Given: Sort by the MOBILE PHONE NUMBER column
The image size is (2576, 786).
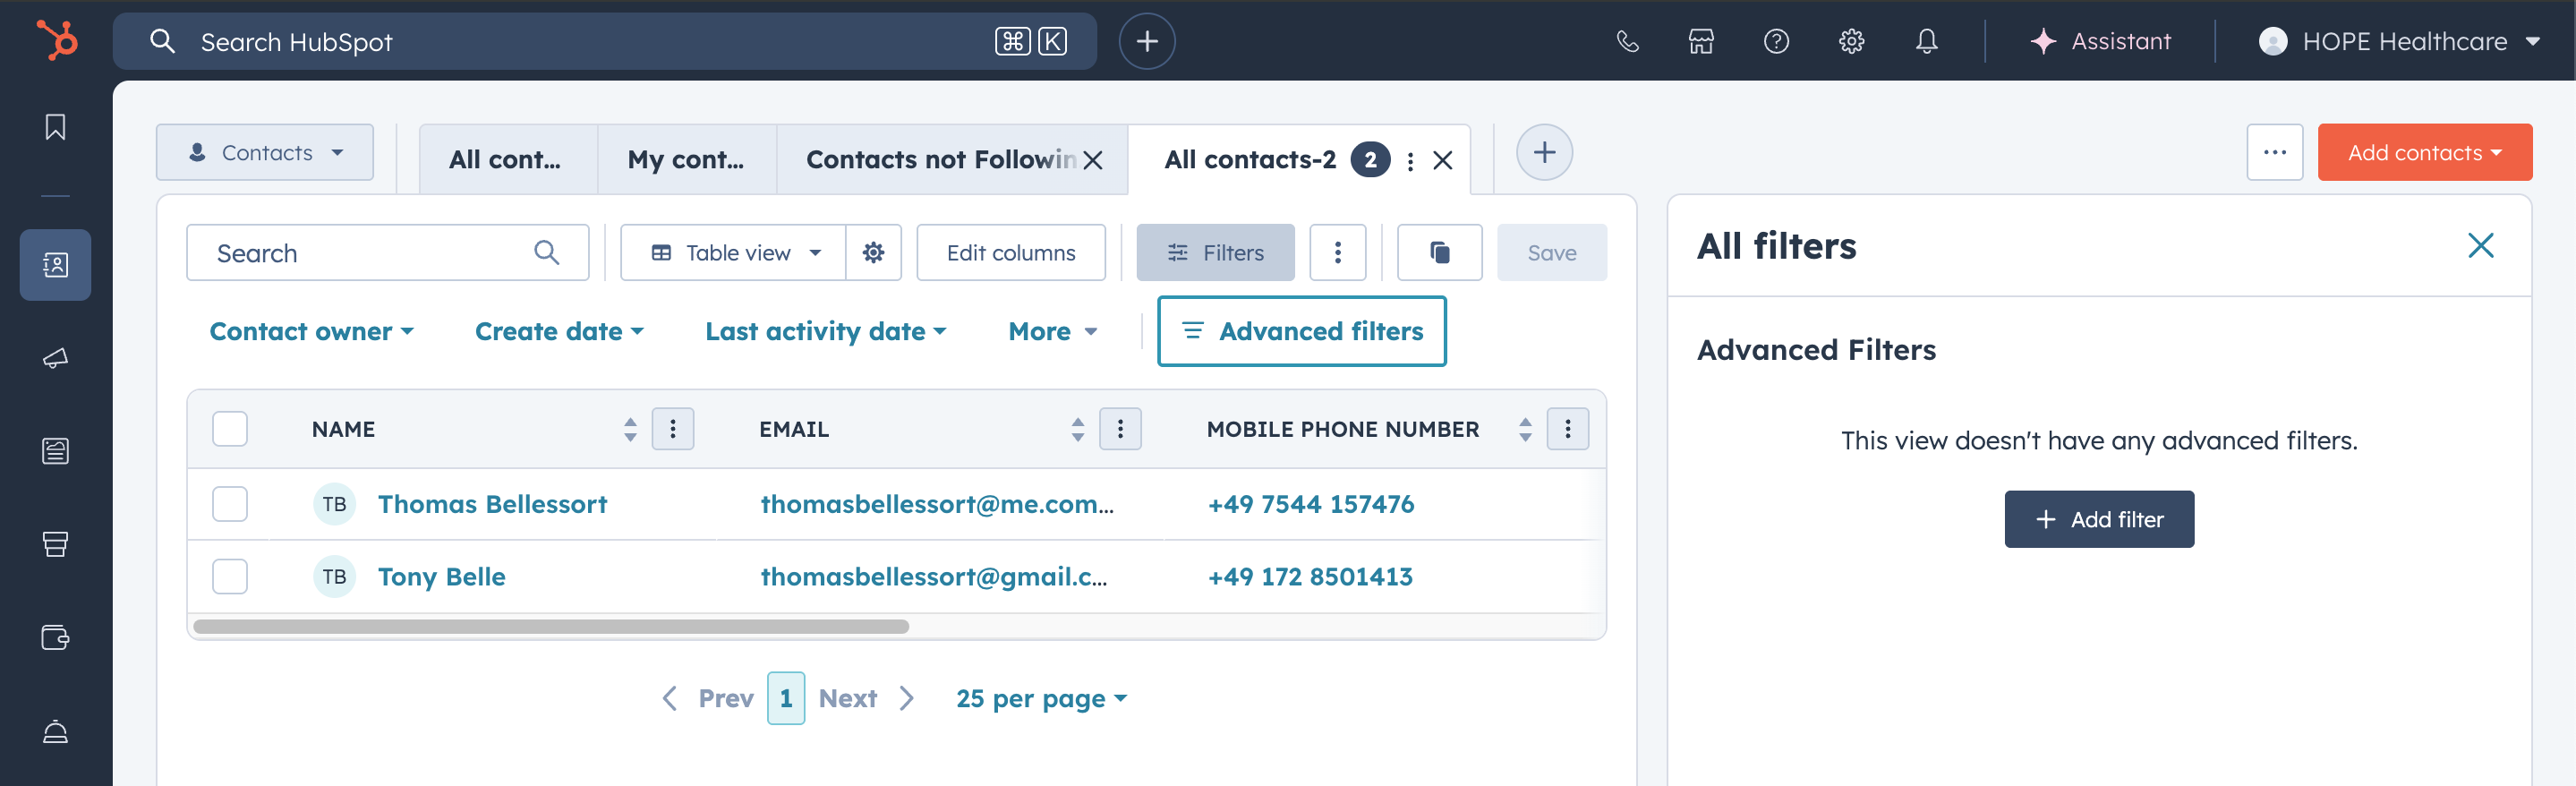Looking at the screenshot, I should click(x=1525, y=429).
